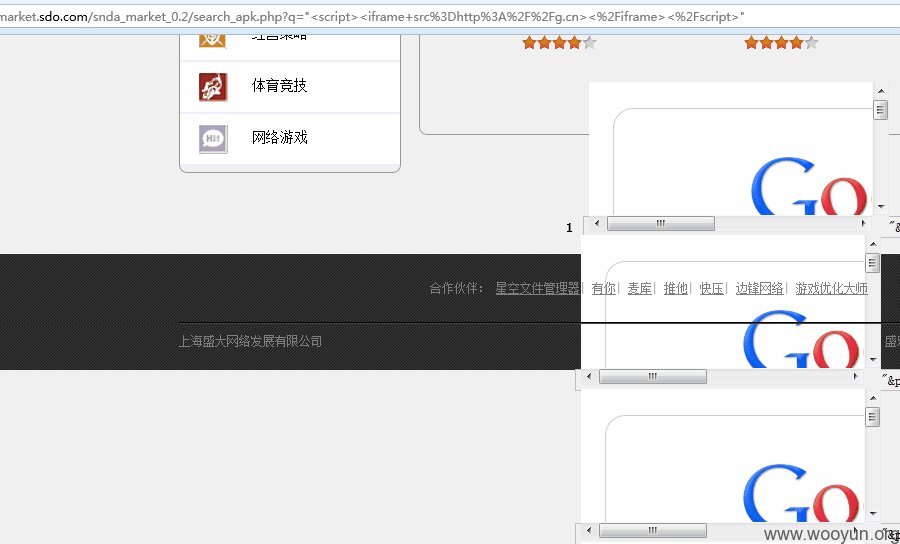Screen dimensions: 900x544
Task: Click down arrow of second iframe's vertical scrollbar
Action: (872, 360)
